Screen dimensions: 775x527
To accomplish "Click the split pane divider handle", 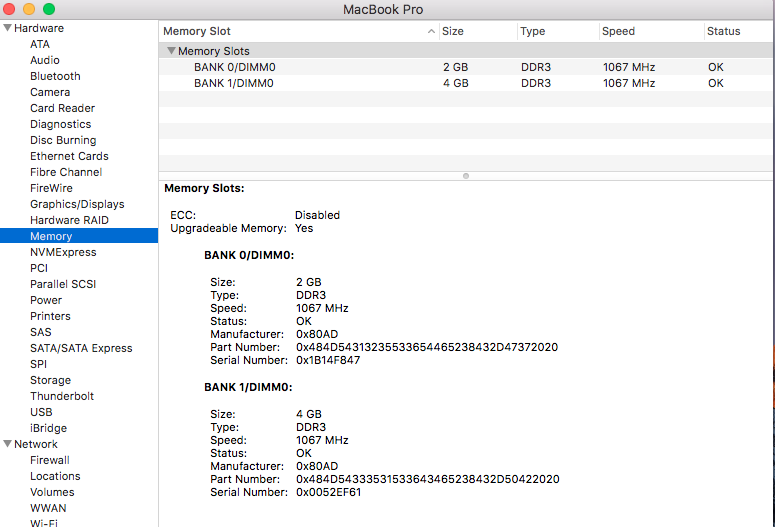I will pyautogui.click(x=466, y=176).
